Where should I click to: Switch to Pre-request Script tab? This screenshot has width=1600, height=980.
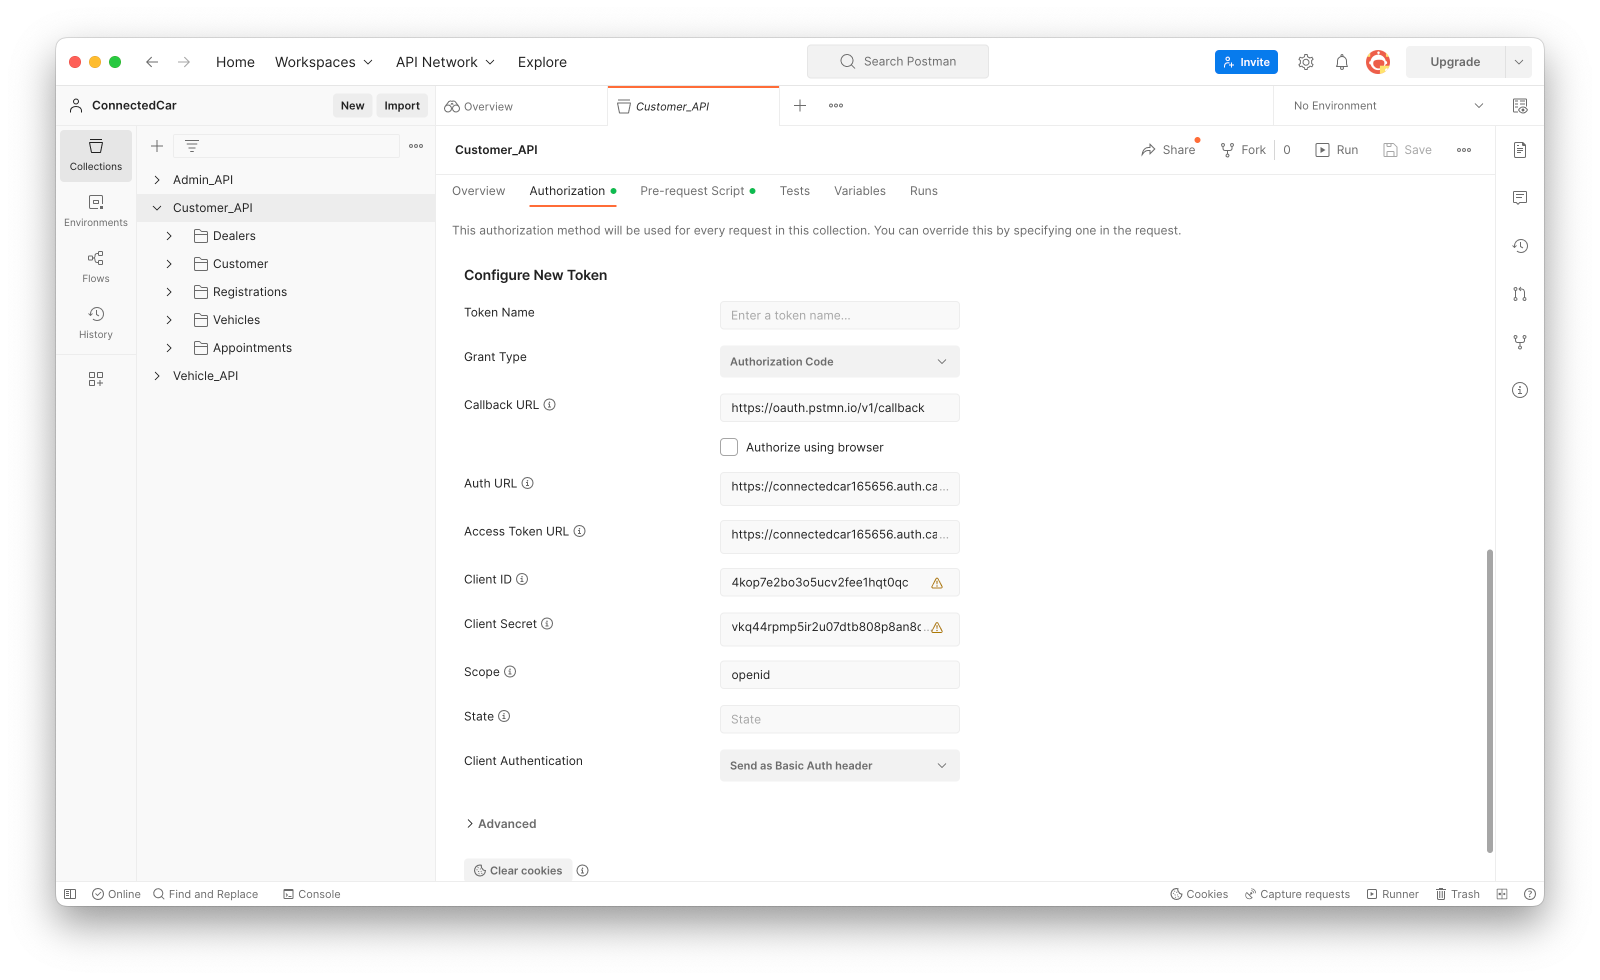pos(697,191)
